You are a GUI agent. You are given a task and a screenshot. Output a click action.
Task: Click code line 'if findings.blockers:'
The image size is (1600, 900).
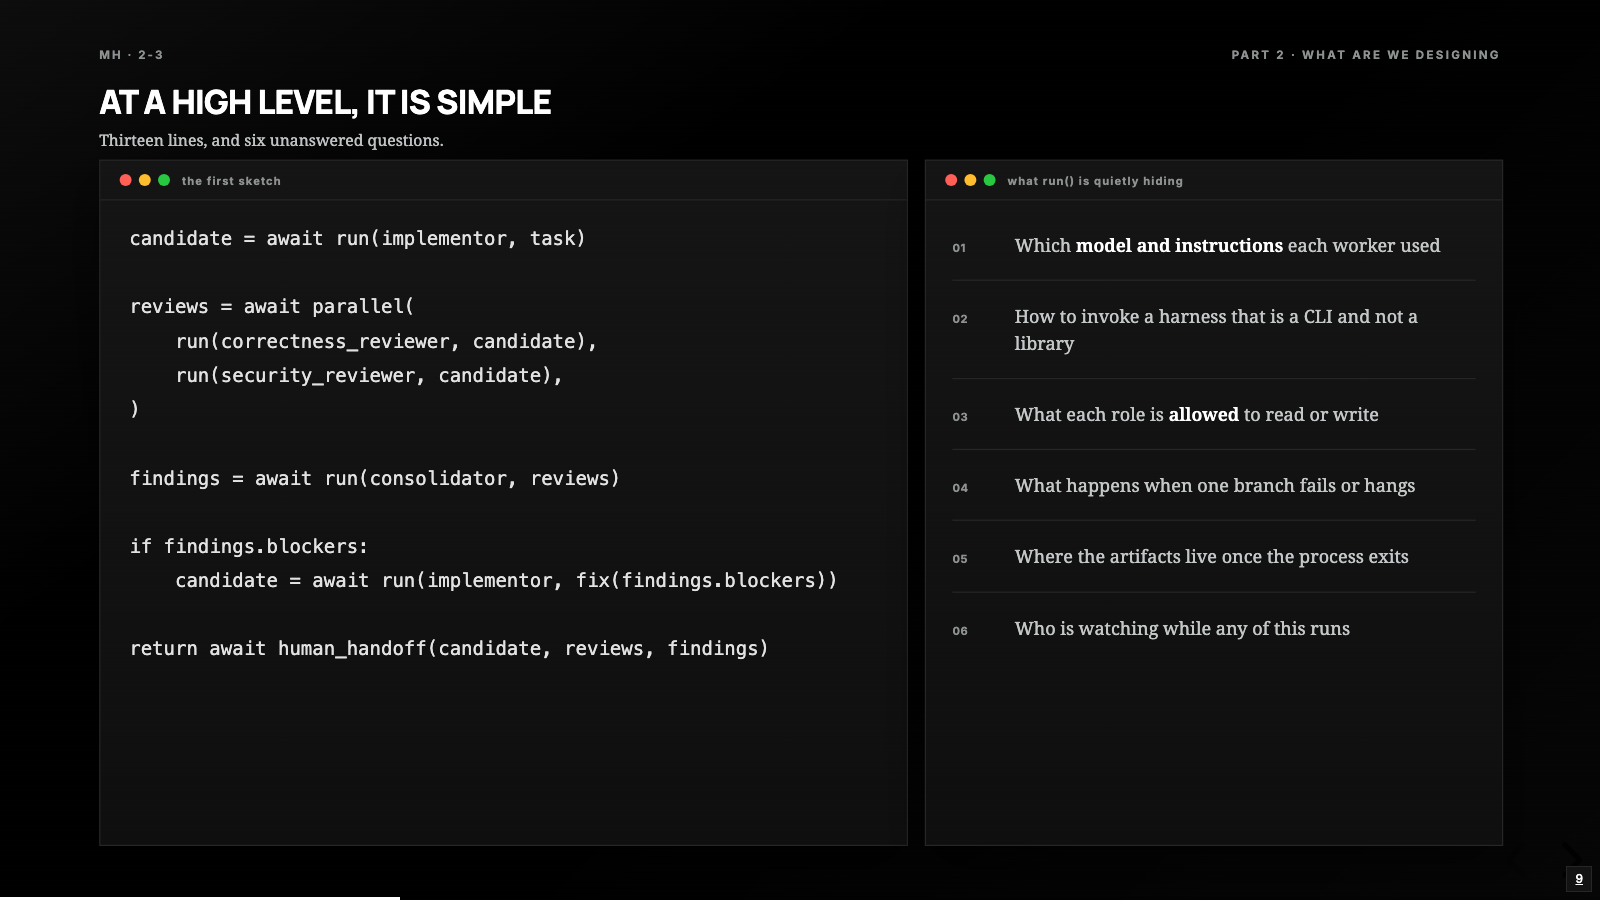tap(249, 546)
